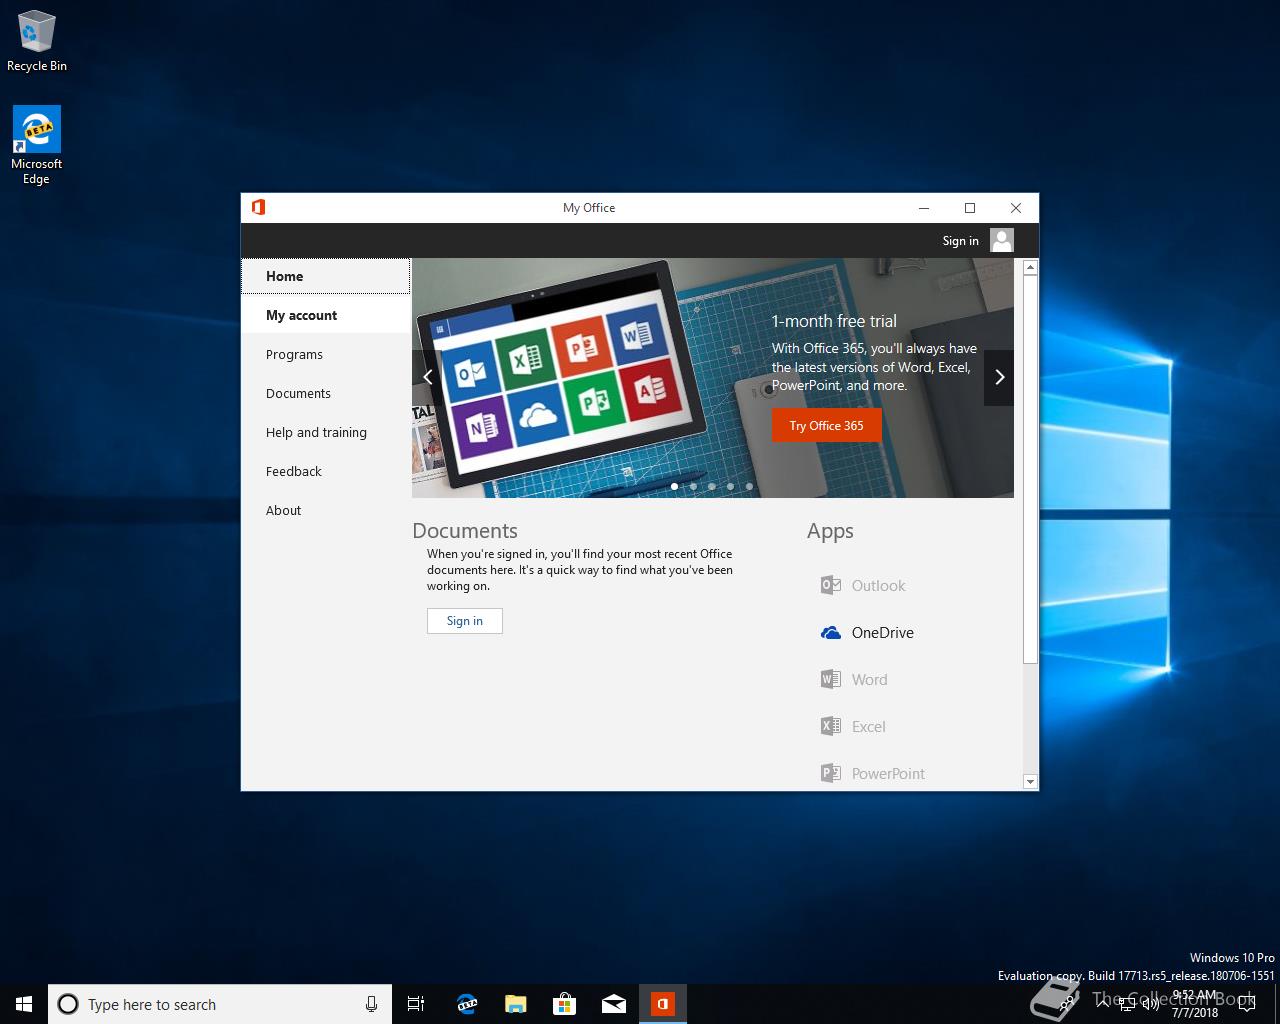1280x1024 pixels.
Task: Open the Home section in sidebar
Action: tap(326, 276)
